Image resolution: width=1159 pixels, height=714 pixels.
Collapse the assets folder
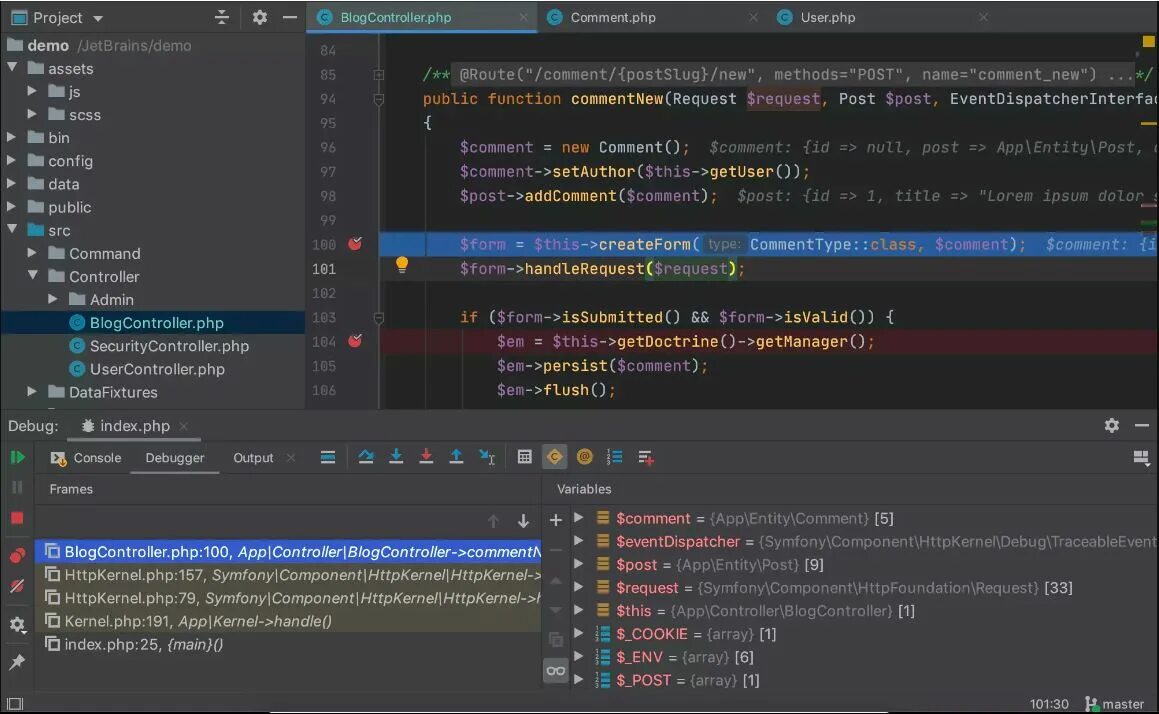(x=12, y=67)
